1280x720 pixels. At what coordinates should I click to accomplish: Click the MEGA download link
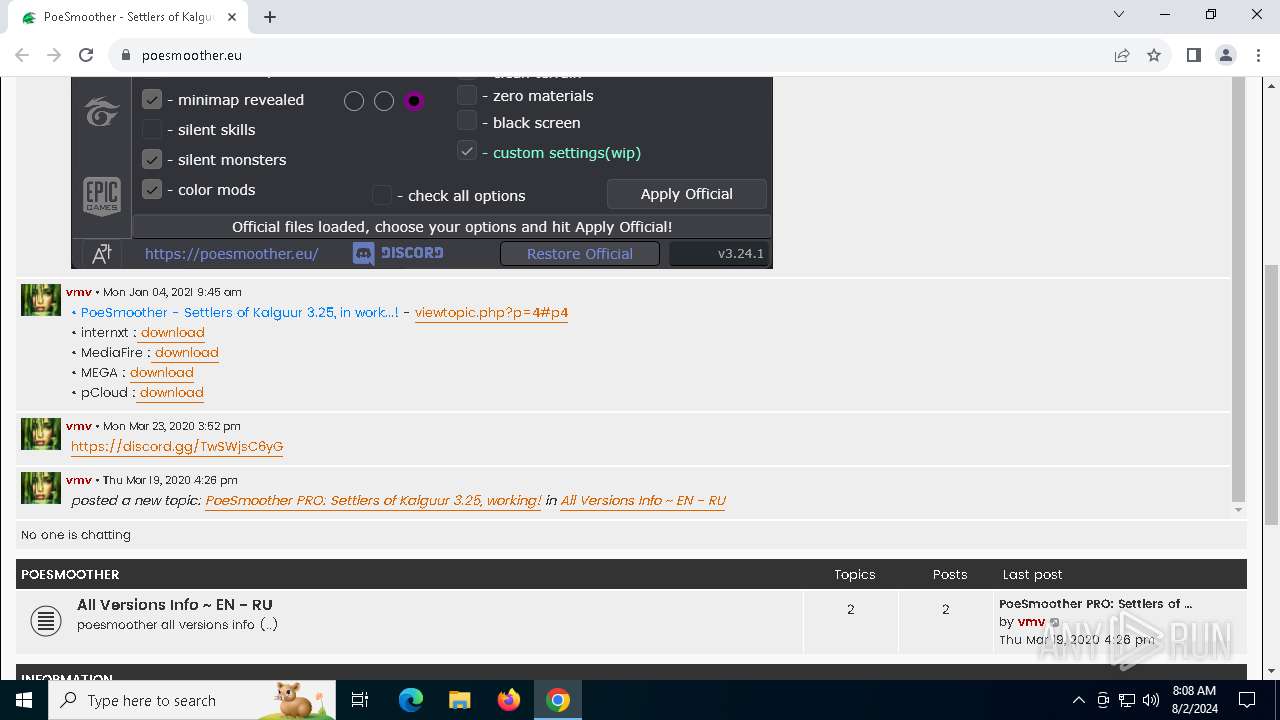pos(161,372)
